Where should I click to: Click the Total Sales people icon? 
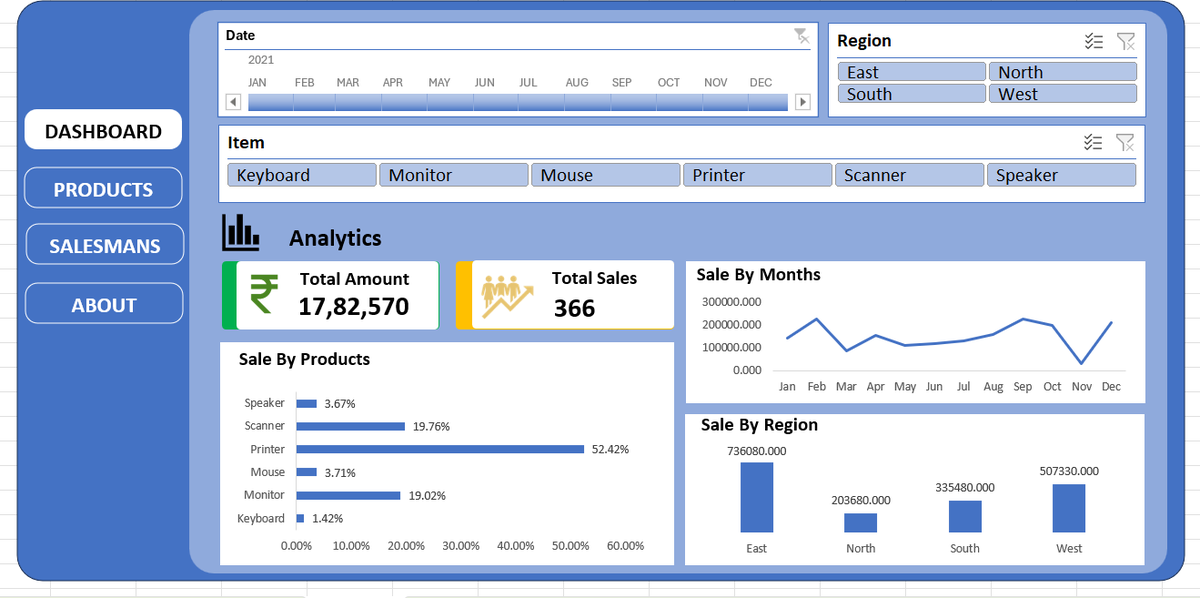point(508,297)
